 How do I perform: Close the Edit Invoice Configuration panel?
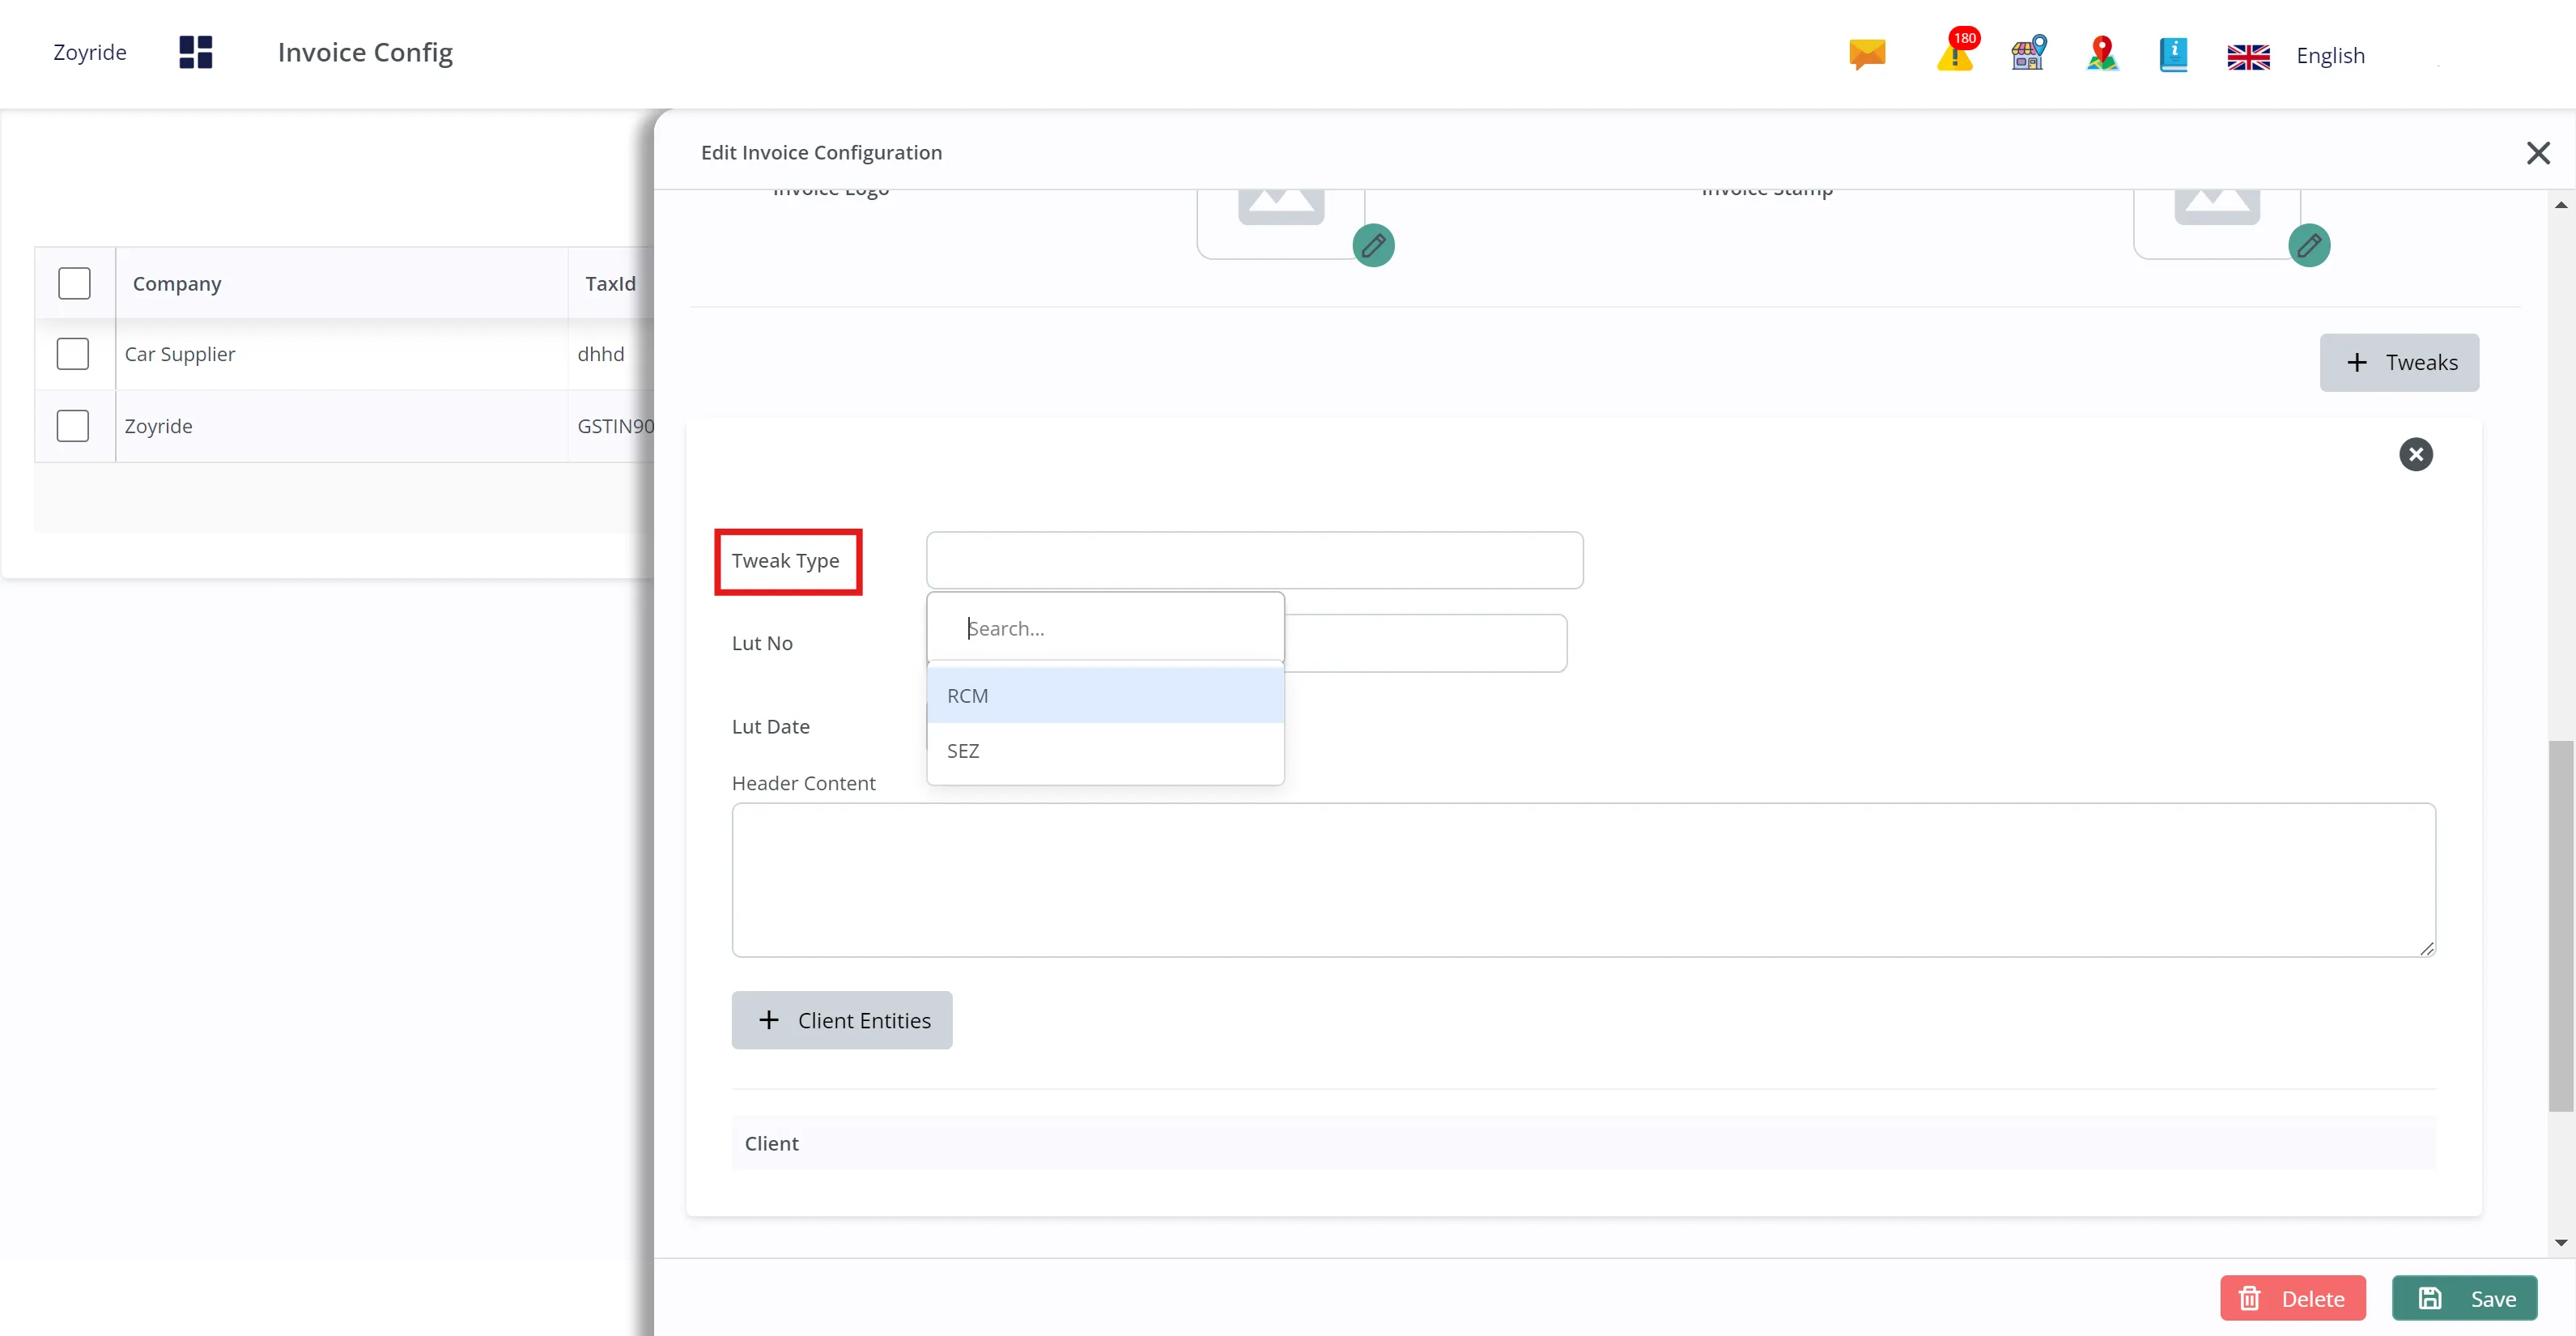tap(2538, 153)
